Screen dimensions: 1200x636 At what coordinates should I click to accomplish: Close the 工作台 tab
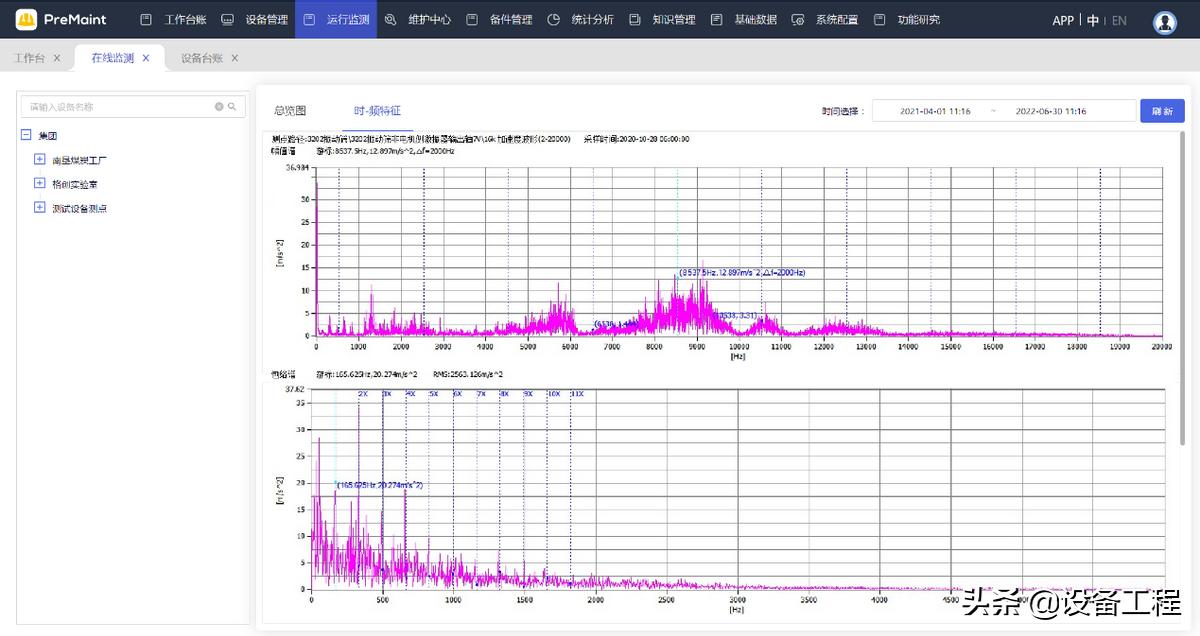click(x=57, y=58)
